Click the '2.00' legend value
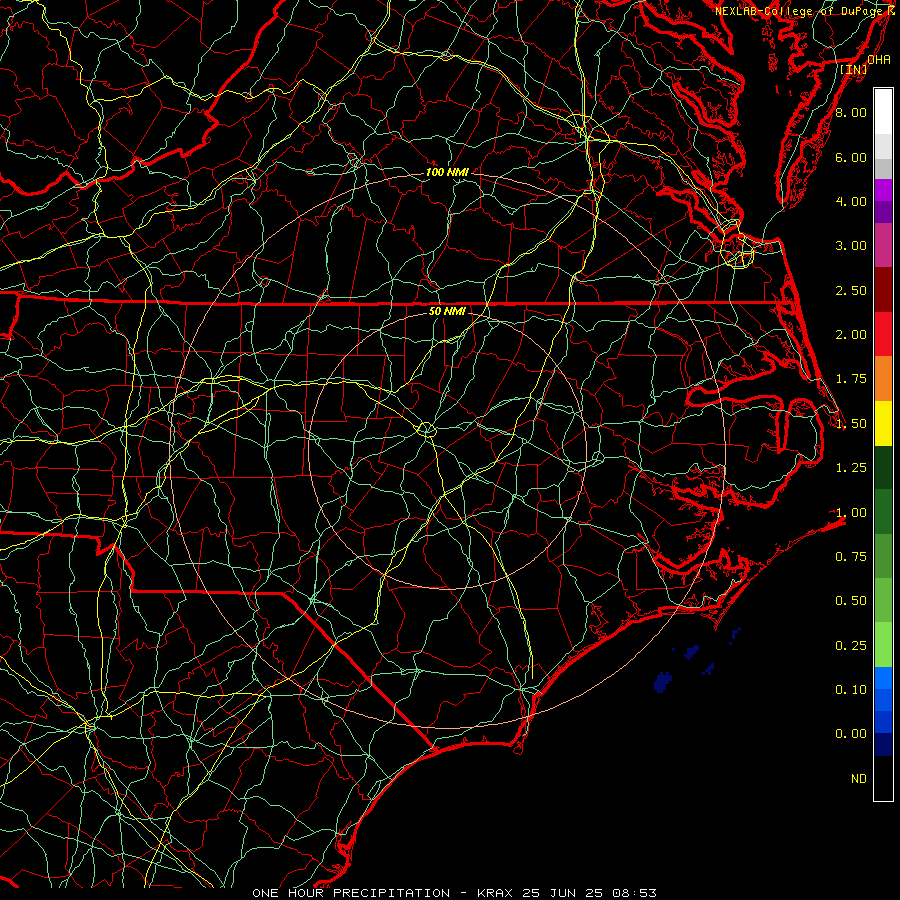Image resolution: width=900 pixels, height=900 pixels. point(851,335)
